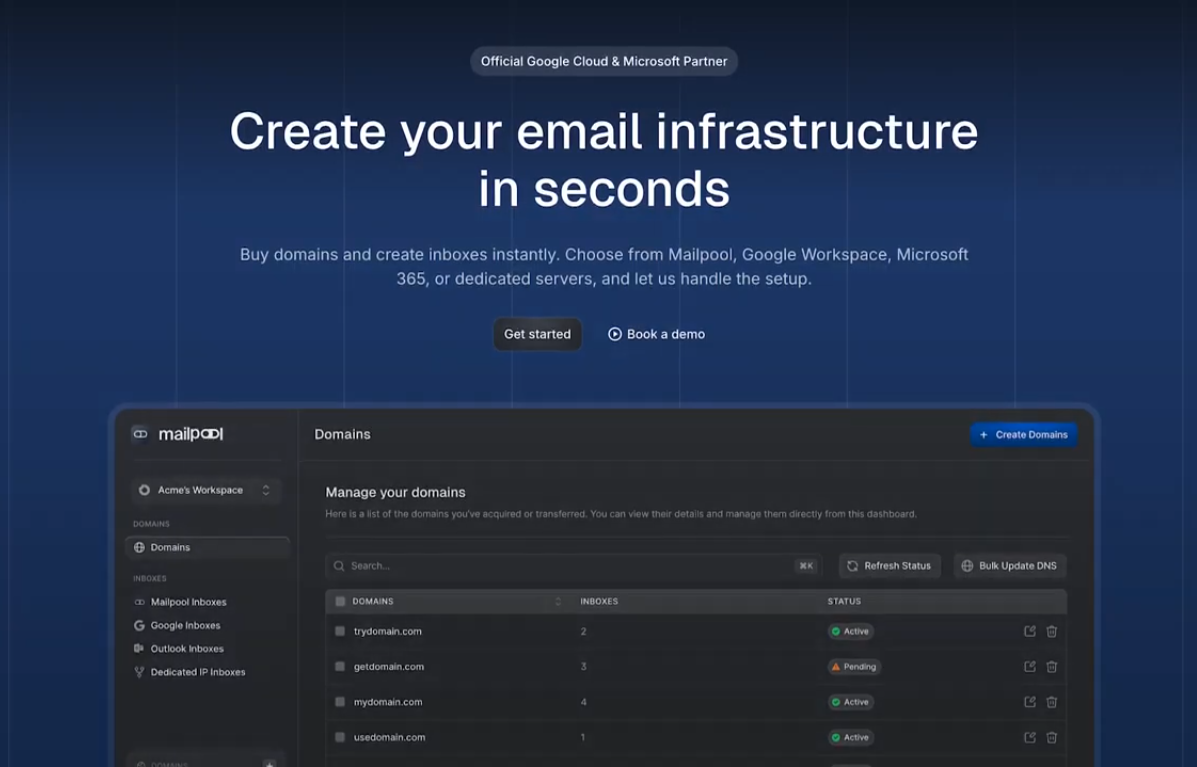Click the Active status badge for trydomain.com
The width and height of the screenshot is (1197, 767).
tap(850, 631)
